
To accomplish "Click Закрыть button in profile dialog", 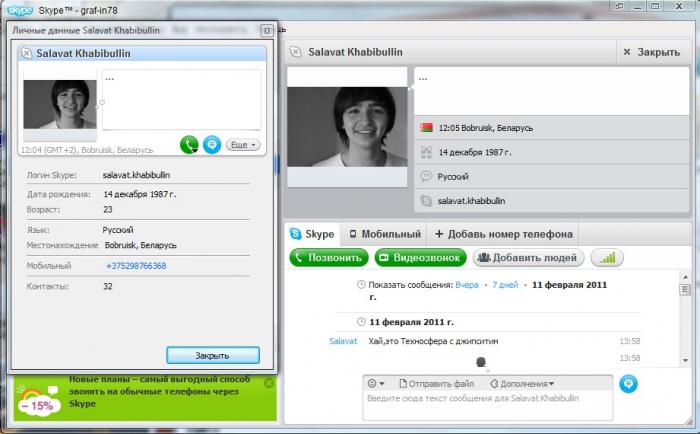I will pyautogui.click(x=212, y=355).
